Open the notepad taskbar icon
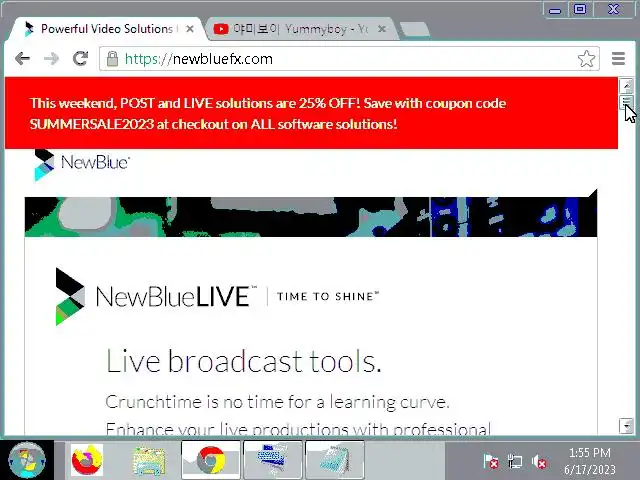This screenshot has height=480, width=640. click(x=335, y=460)
